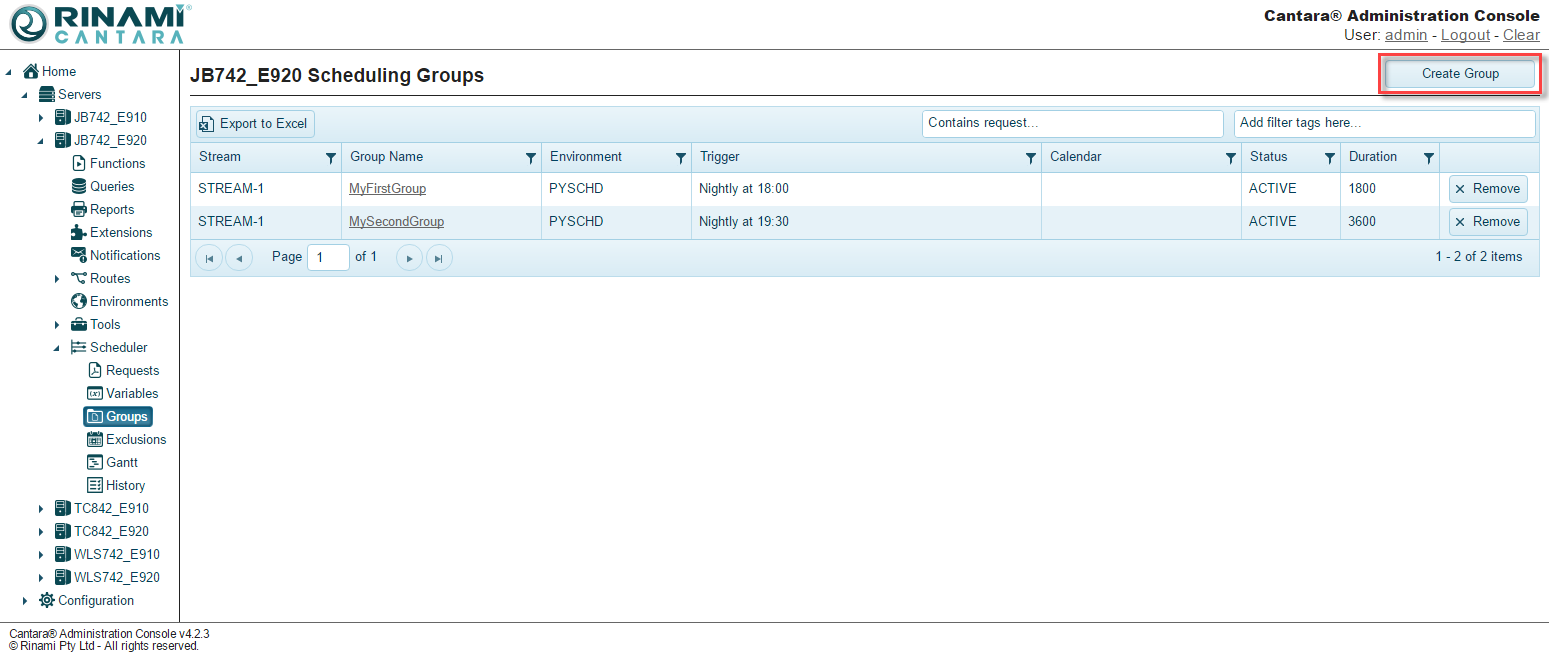
Task: Open the Variables tree item
Action: click(x=132, y=394)
